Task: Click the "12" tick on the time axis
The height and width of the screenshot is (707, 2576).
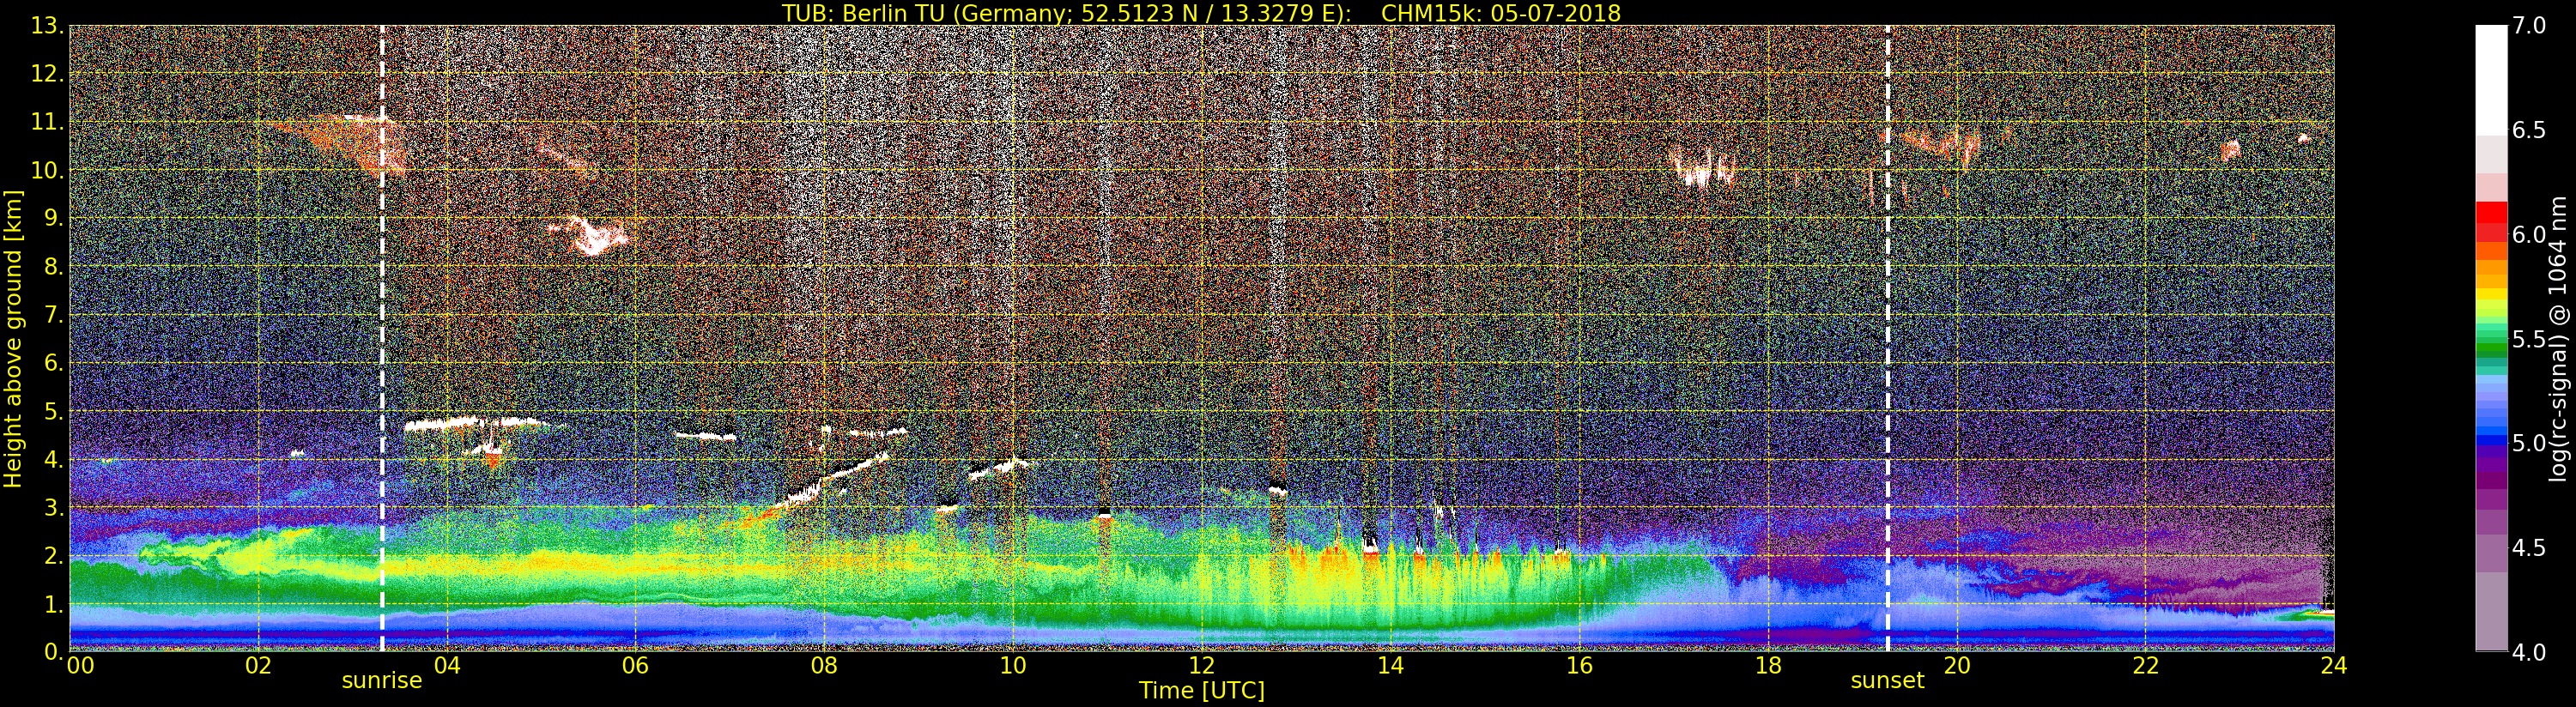Action: click(1202, 666)
